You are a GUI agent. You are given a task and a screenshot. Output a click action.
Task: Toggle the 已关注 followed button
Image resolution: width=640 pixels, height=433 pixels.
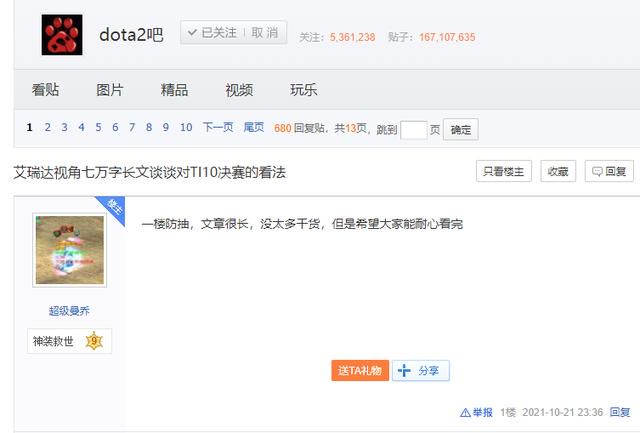[x=212, y=33]
